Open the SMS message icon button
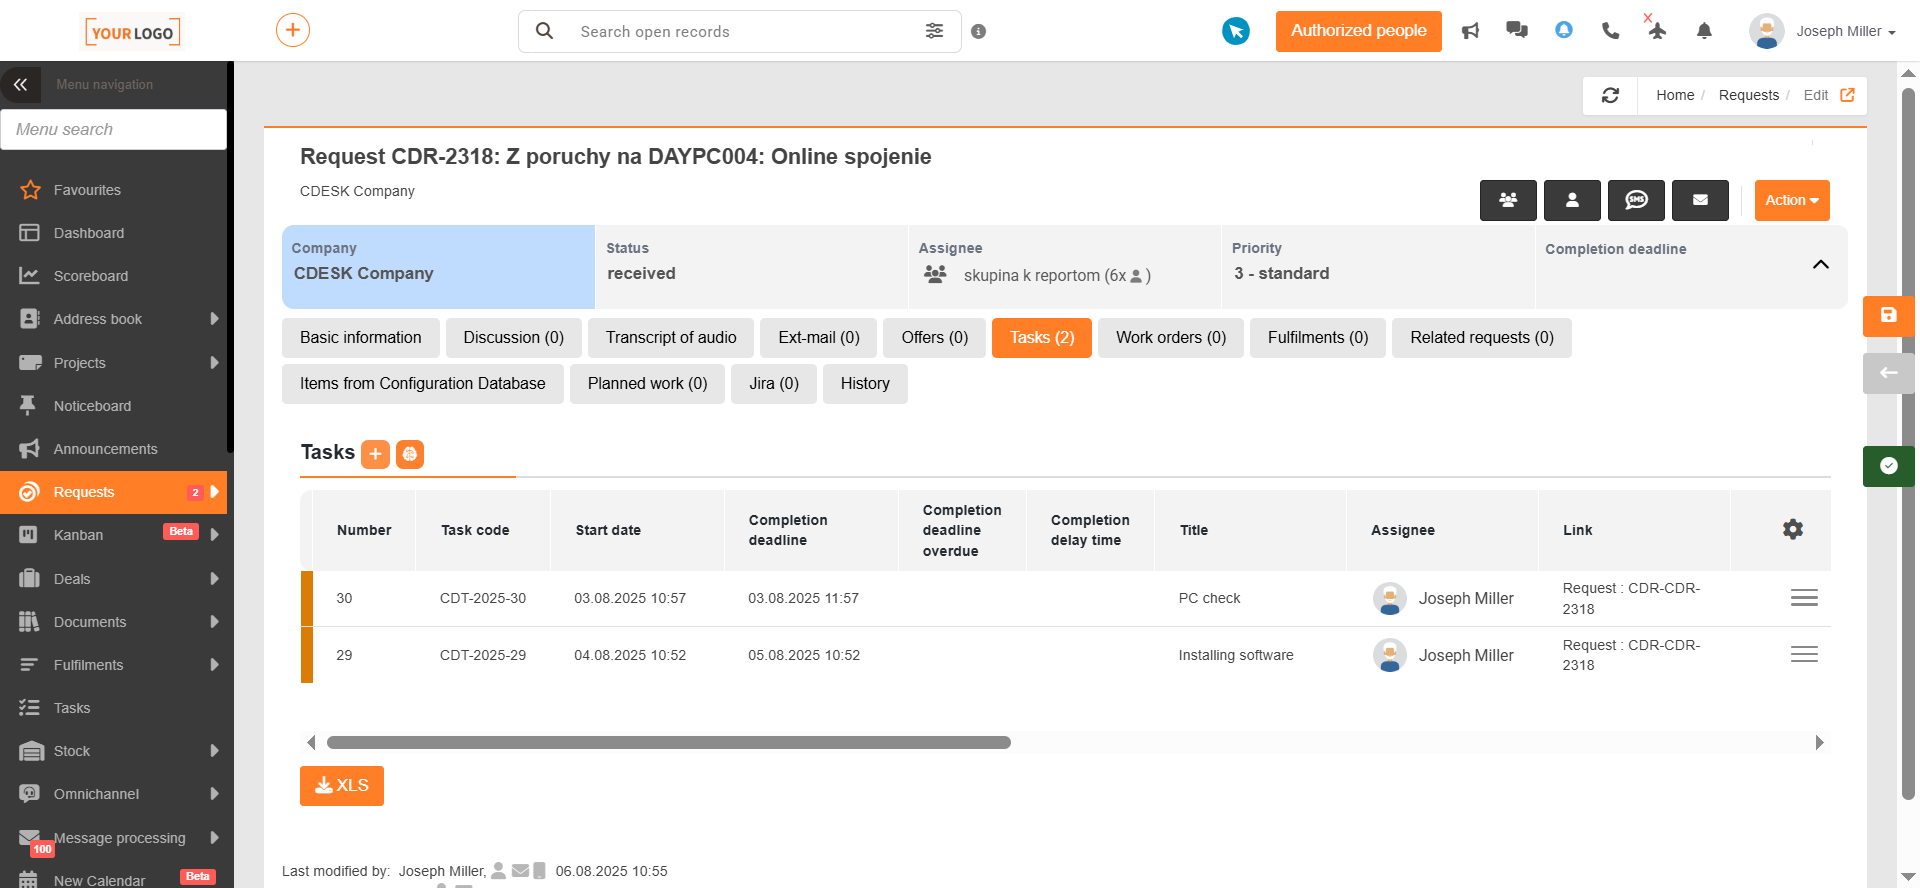1920x888 pixels. (x=1636, y=200)
